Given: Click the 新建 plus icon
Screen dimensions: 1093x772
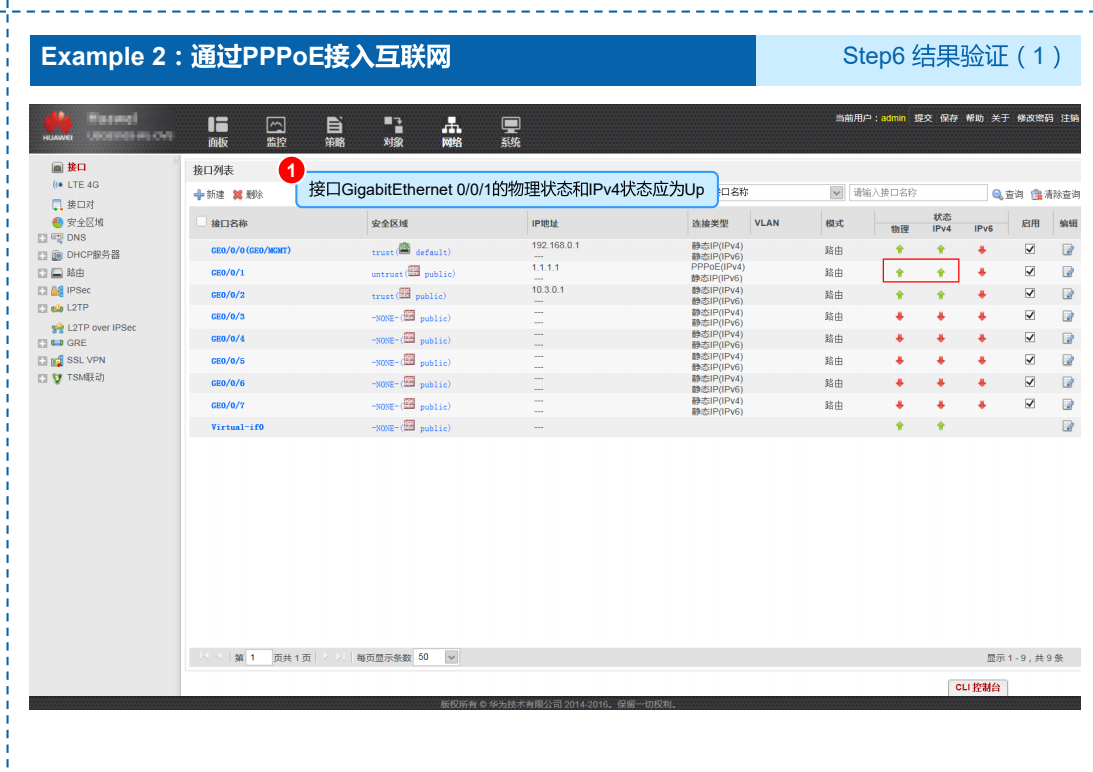Looking at the screenshot, I should click(199, 195).
